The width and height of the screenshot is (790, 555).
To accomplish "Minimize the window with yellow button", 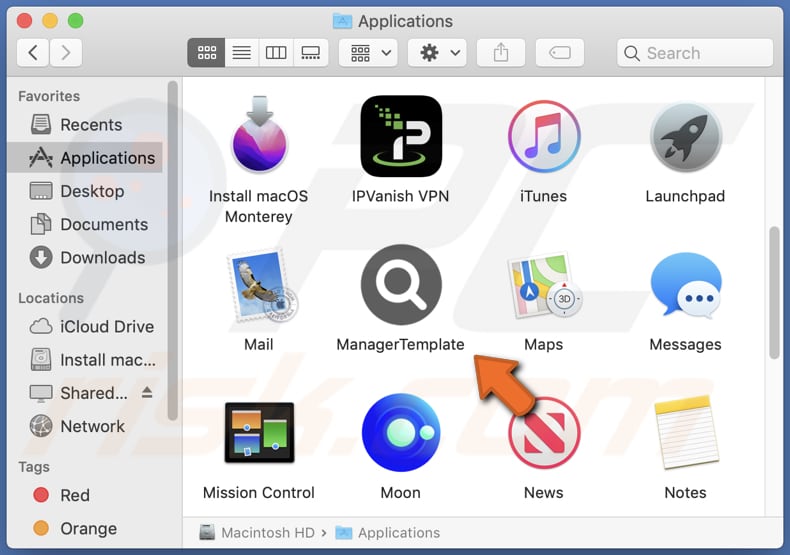I will (x=50, y=21).
